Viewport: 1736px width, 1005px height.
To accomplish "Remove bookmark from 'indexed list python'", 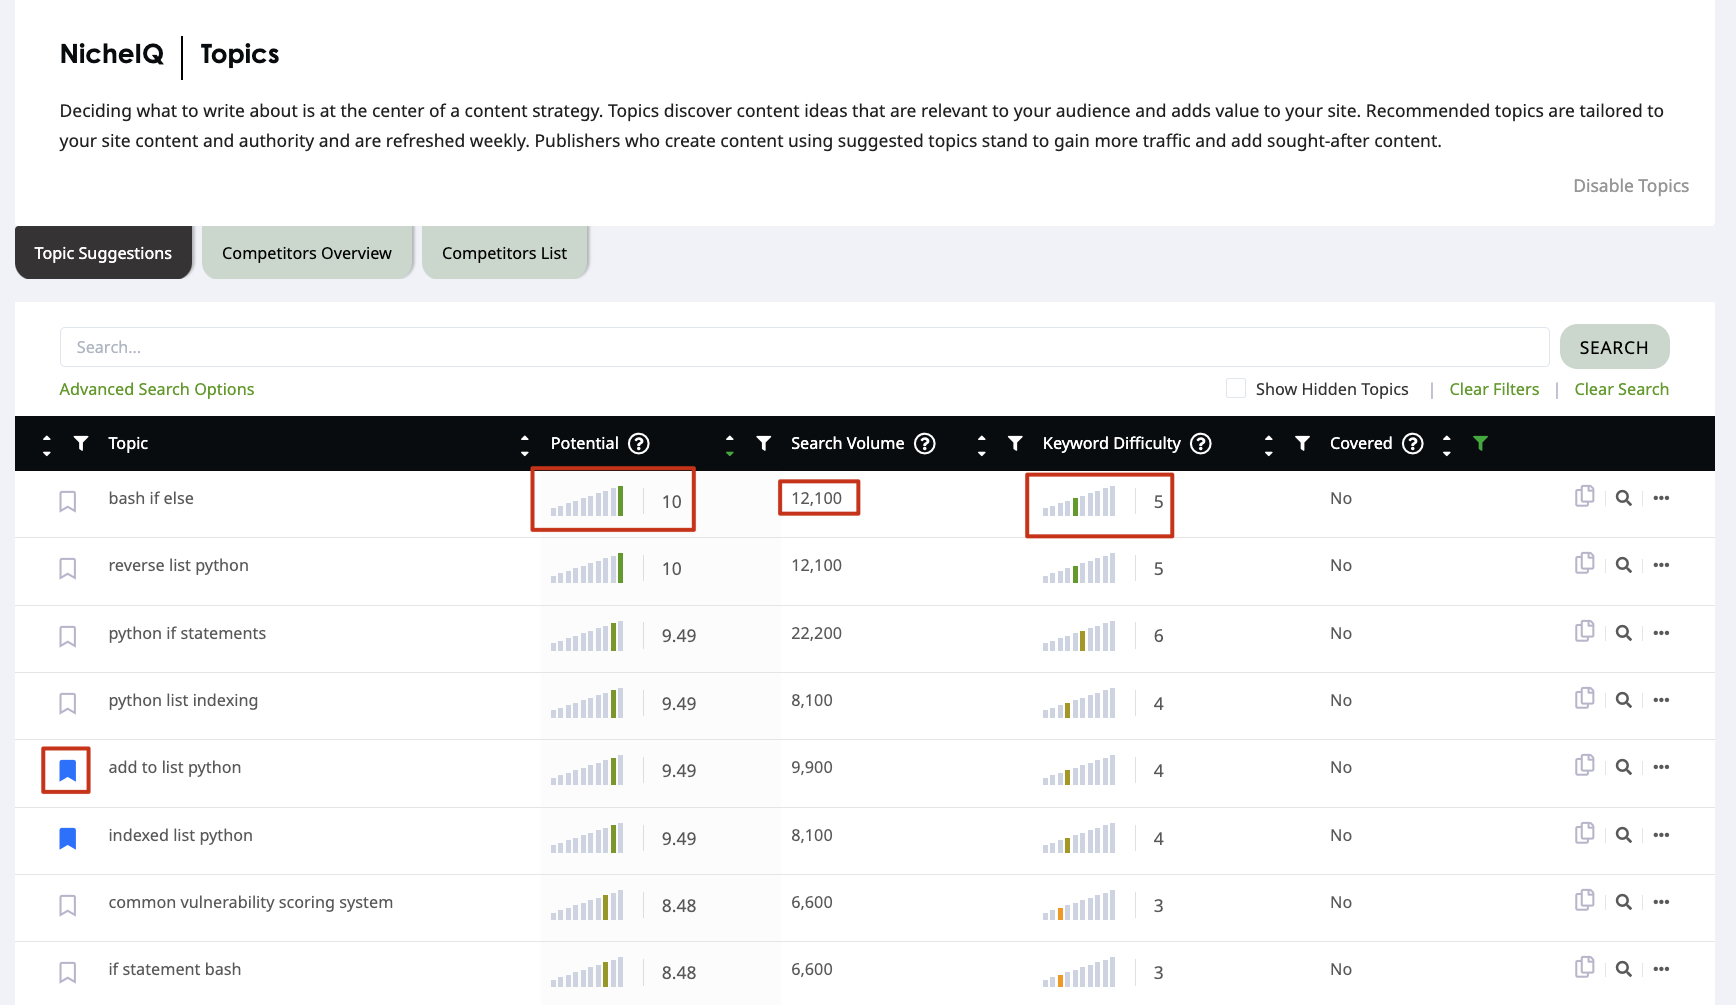I will [68, 838].
